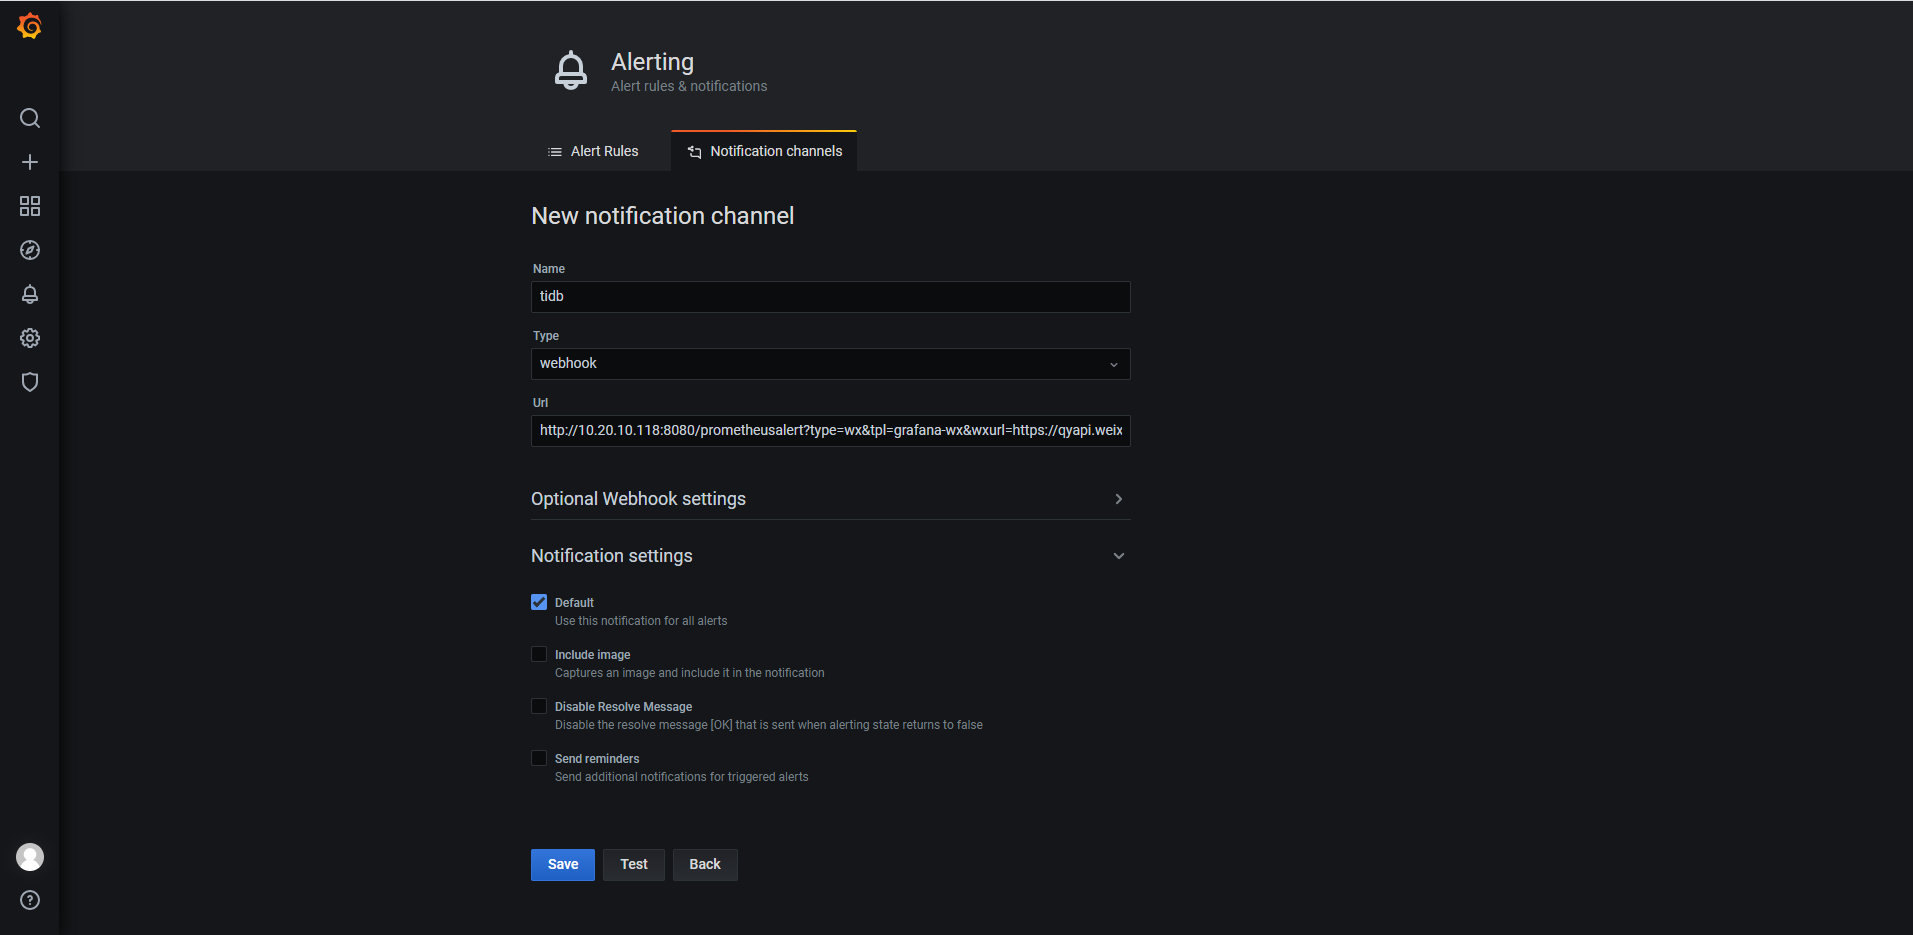The height and width of the screenshot is (935, 1913).
Task: Open the Help question mark icon
Action: pos(30,900)
